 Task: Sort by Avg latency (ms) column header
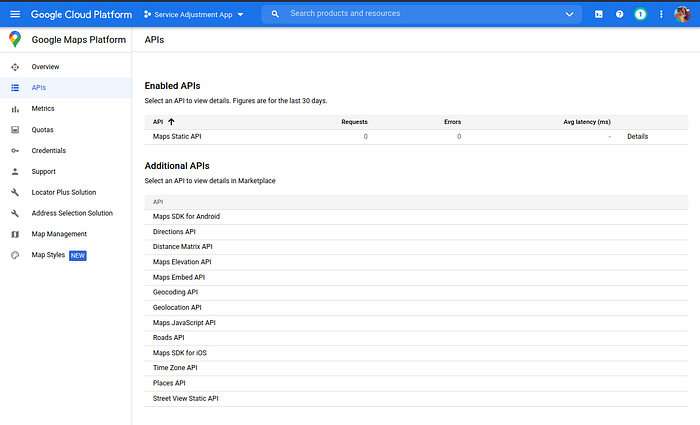coord(587,122)
